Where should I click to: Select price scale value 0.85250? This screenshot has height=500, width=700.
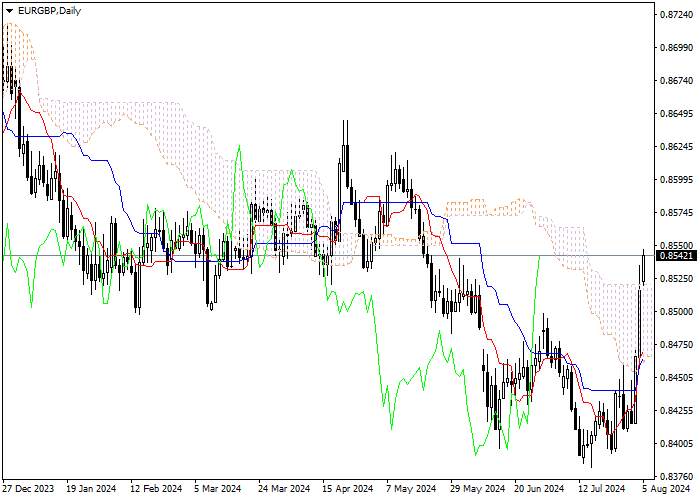click(676, 279)
